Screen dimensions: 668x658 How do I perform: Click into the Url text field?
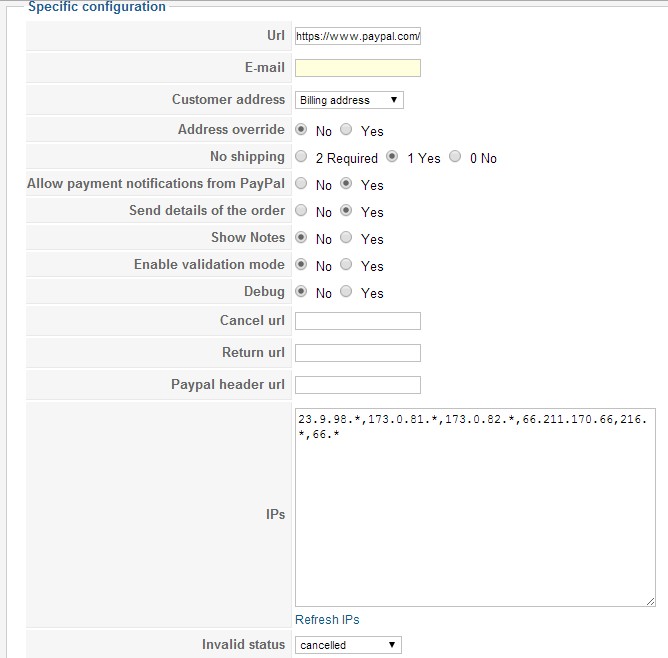tap(358, 37)
